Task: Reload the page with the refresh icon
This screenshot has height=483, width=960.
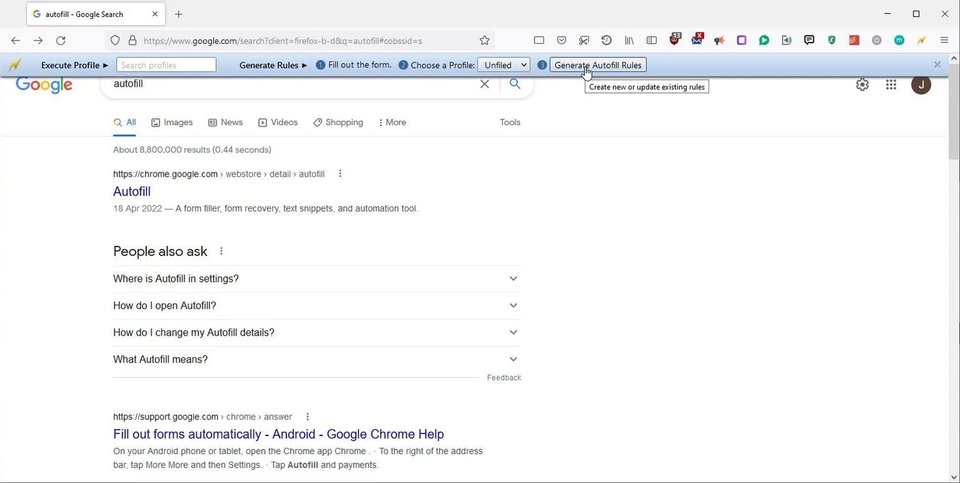Action: [61, 40]
